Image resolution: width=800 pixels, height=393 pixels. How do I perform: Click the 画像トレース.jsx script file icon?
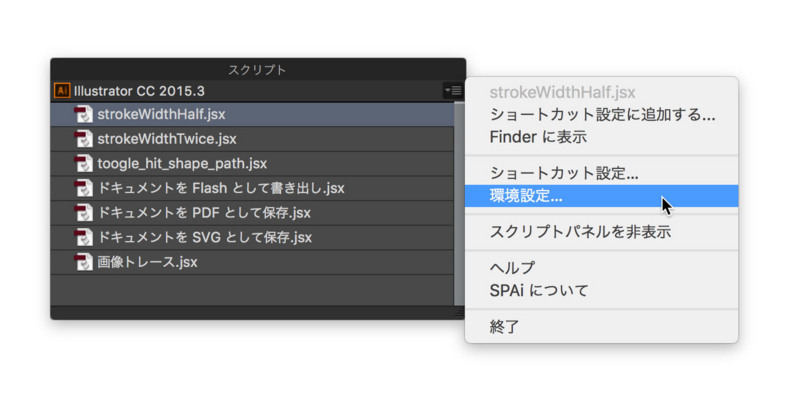point(84,262)
